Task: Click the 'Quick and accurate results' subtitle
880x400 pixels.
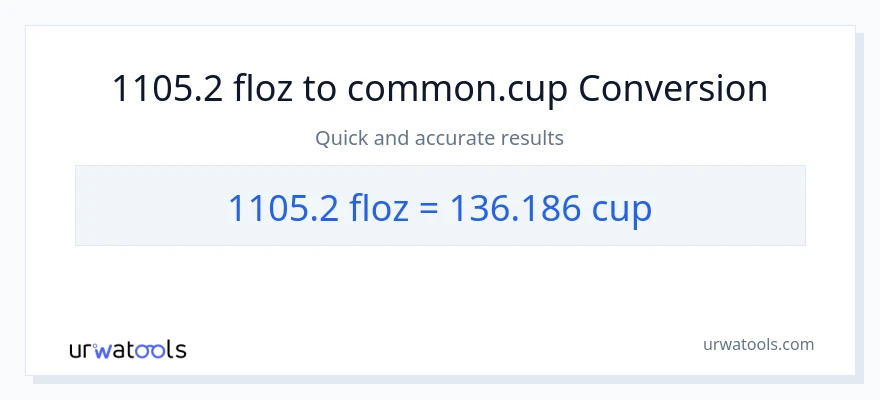Action: pyautogui.click(x=440, y=138)
